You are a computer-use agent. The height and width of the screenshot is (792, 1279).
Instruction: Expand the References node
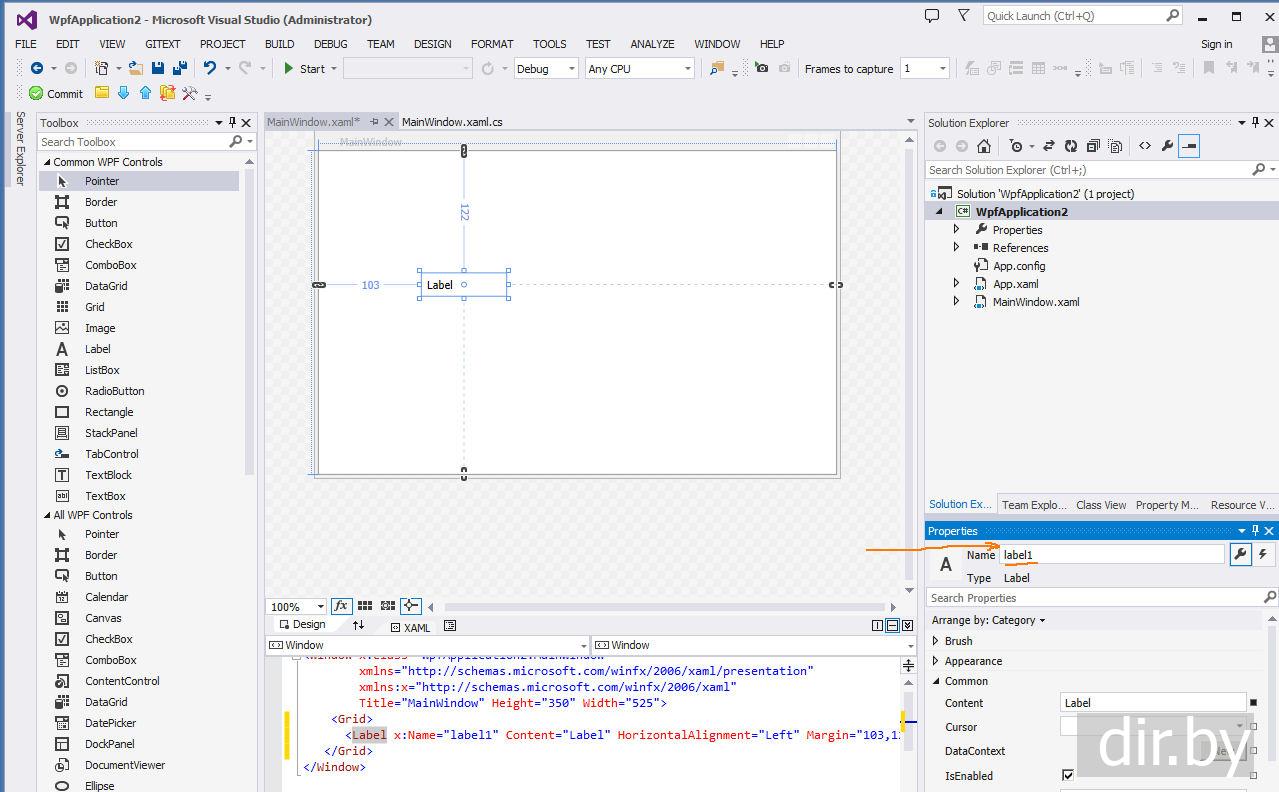(x=956, y=248)
